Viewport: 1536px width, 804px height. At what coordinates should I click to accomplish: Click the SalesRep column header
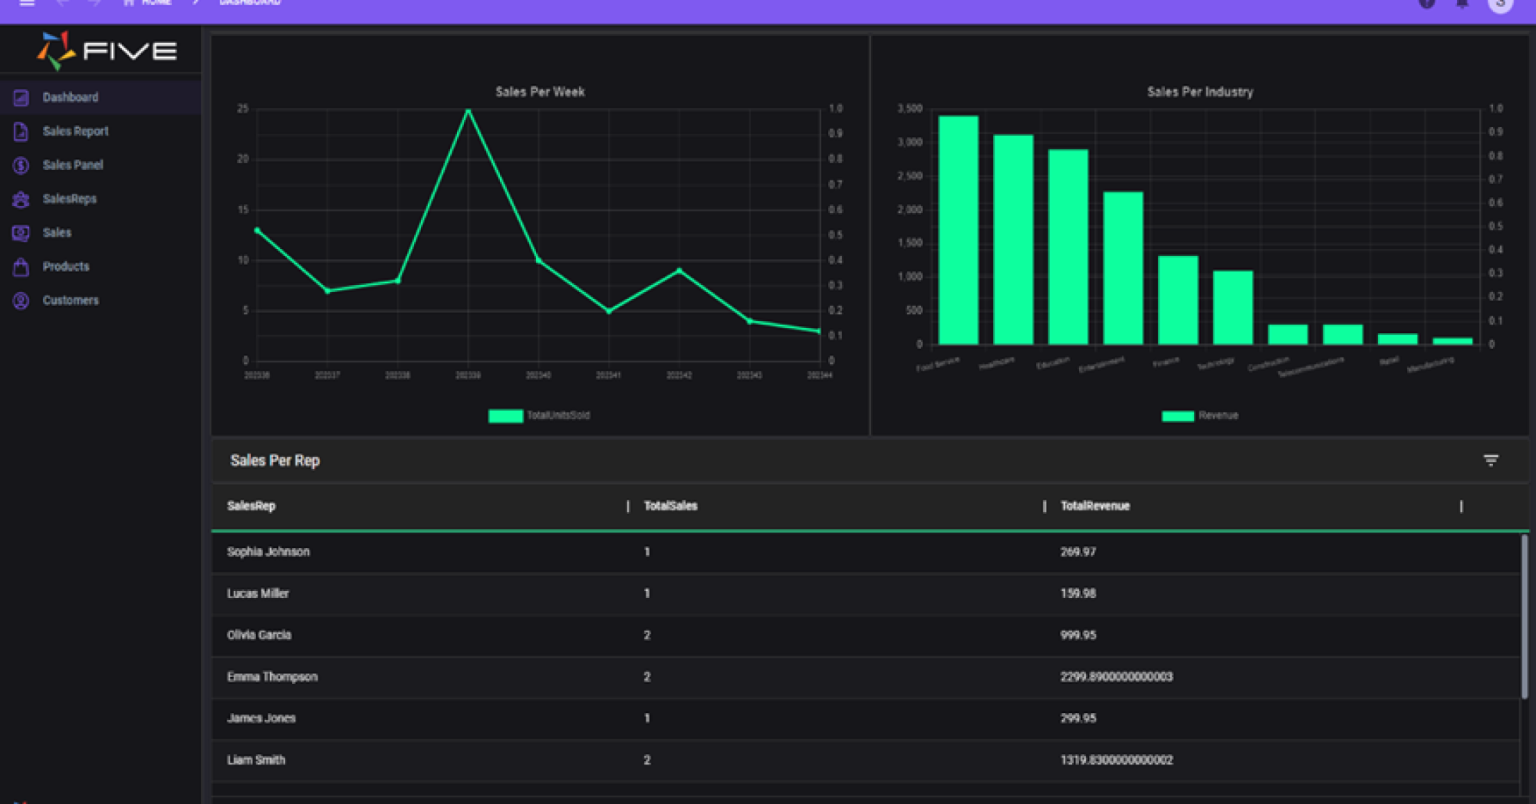click(x=251, y=506)
